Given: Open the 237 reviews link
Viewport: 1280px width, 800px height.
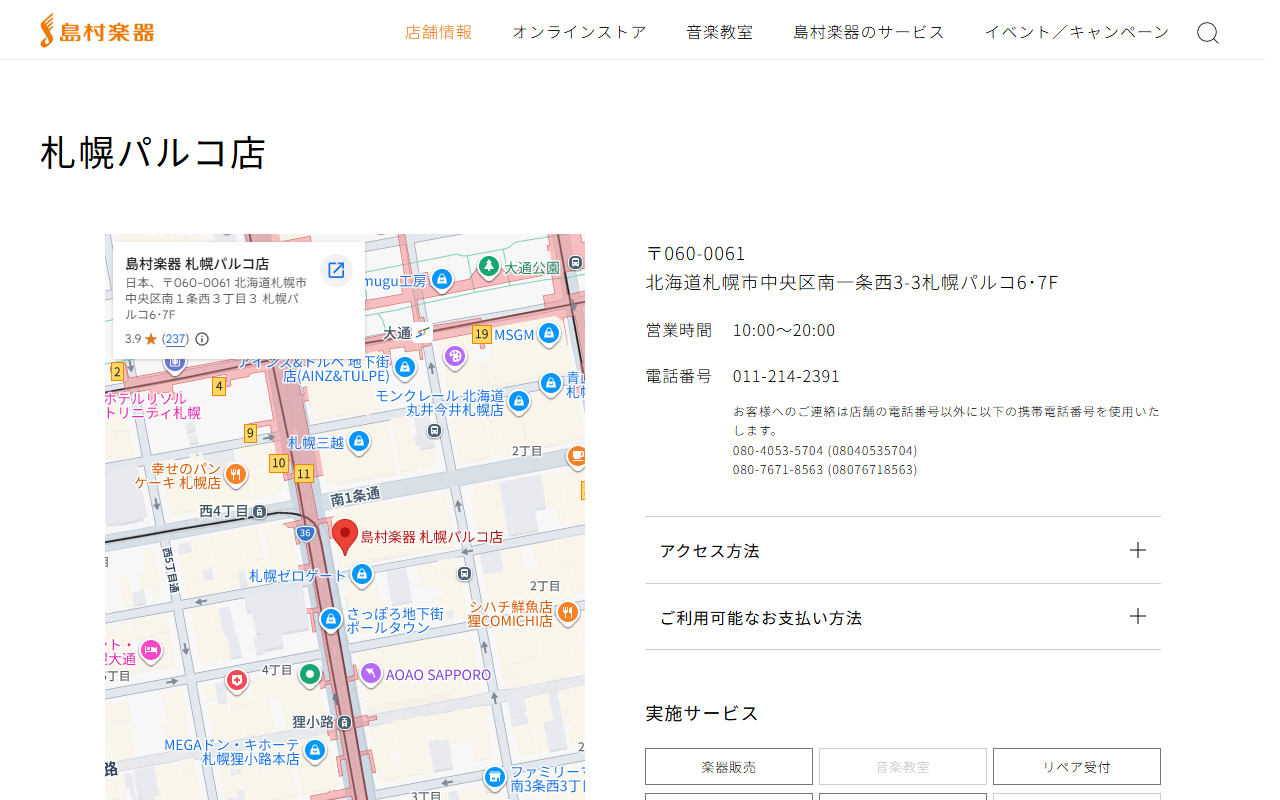Looking at the screenshot, I should [x=176, y=339].
